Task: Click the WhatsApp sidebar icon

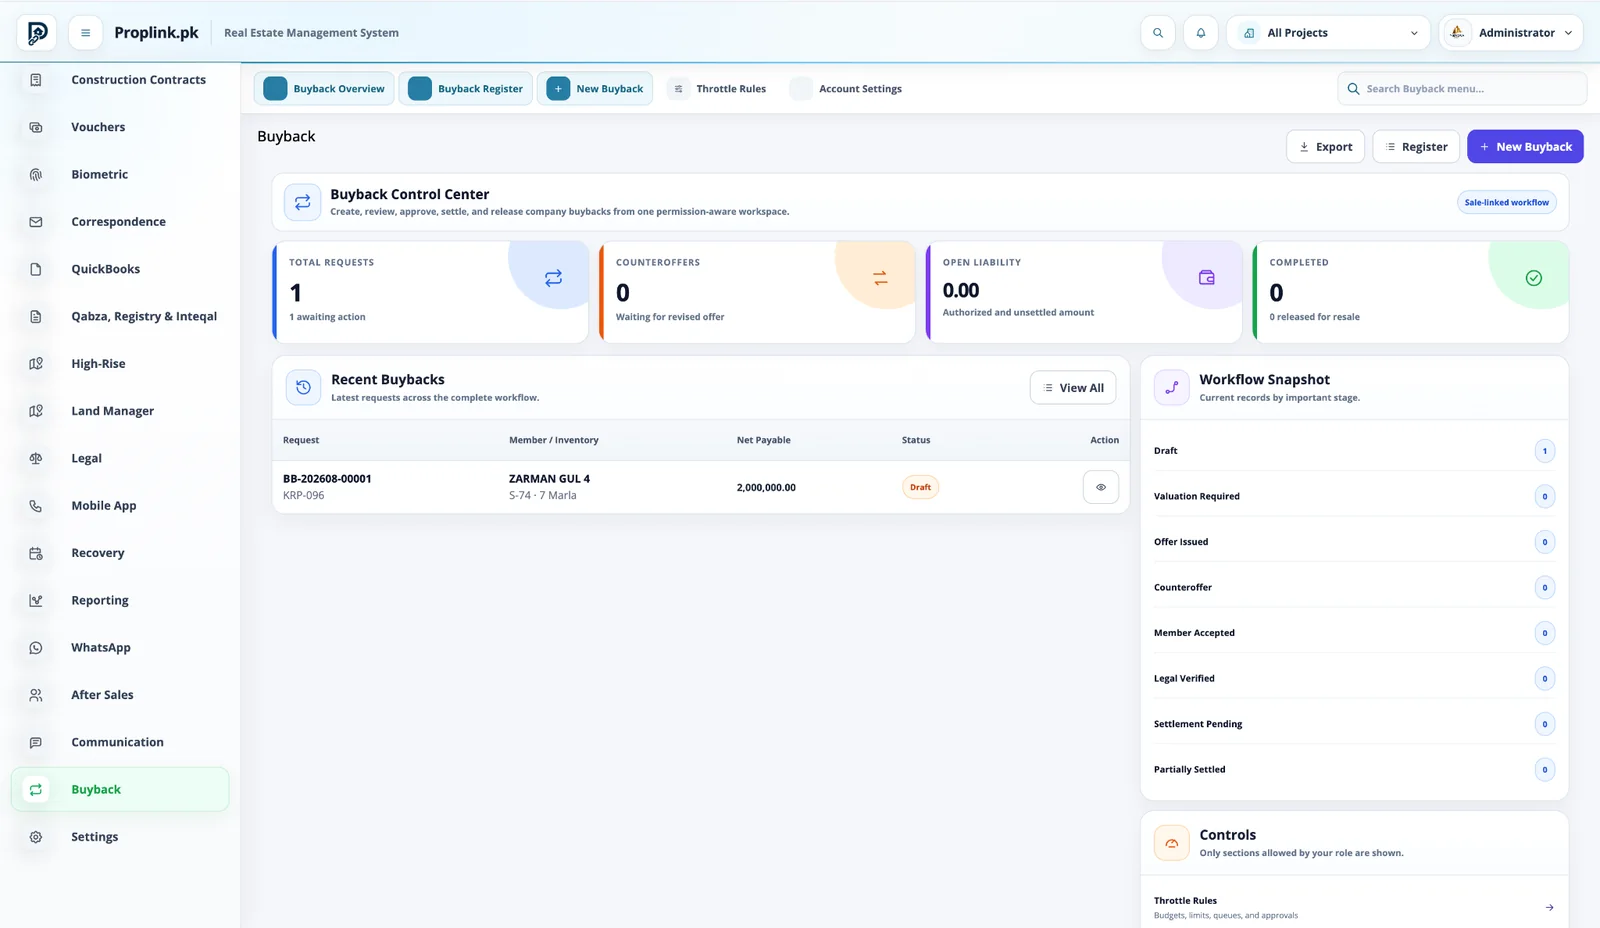Action: click(36, 648)
